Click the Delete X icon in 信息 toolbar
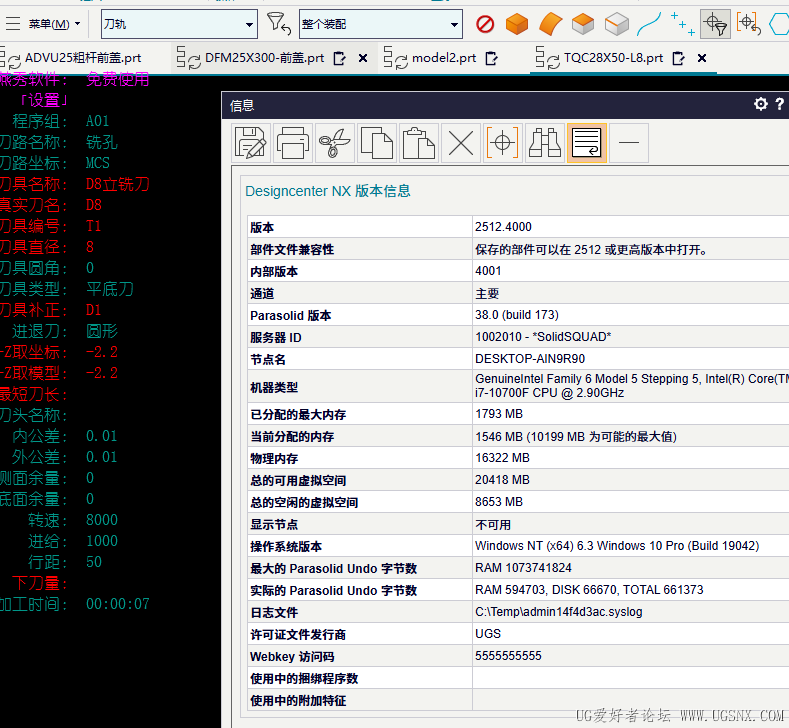This screenshot has height=728, width=789. coord(461,143)
